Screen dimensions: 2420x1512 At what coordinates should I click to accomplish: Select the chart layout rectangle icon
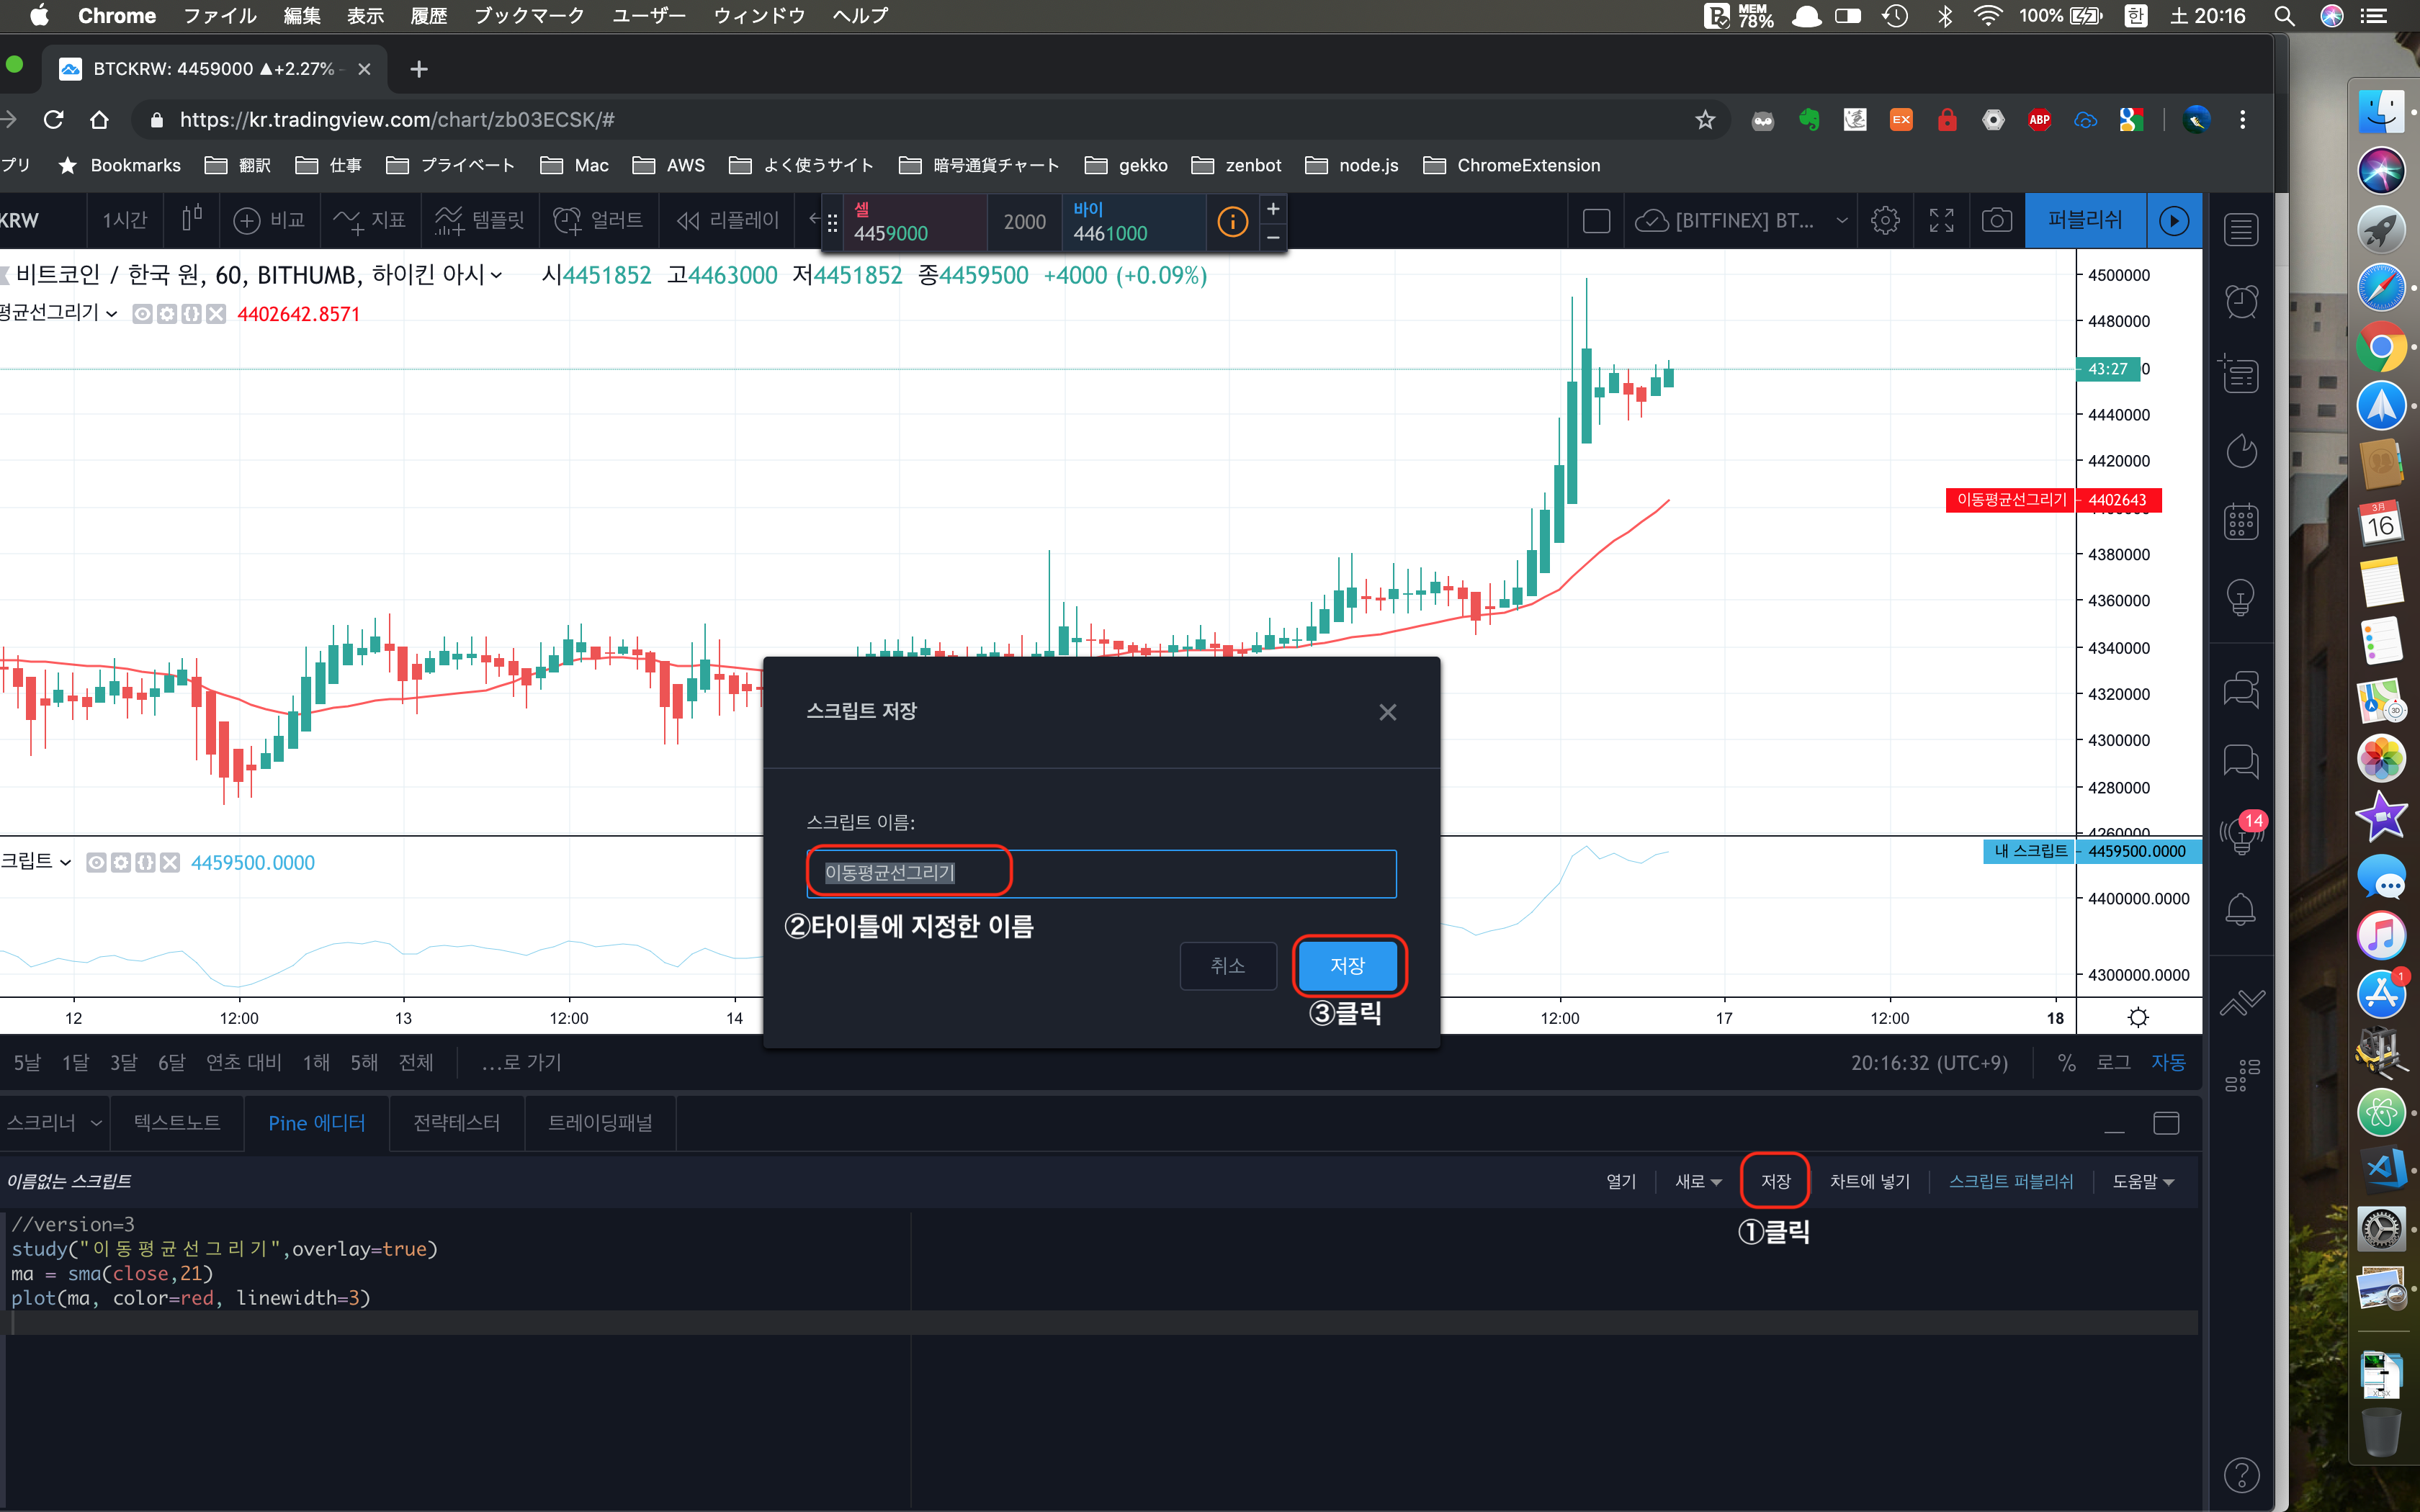tap(1596, 220)
